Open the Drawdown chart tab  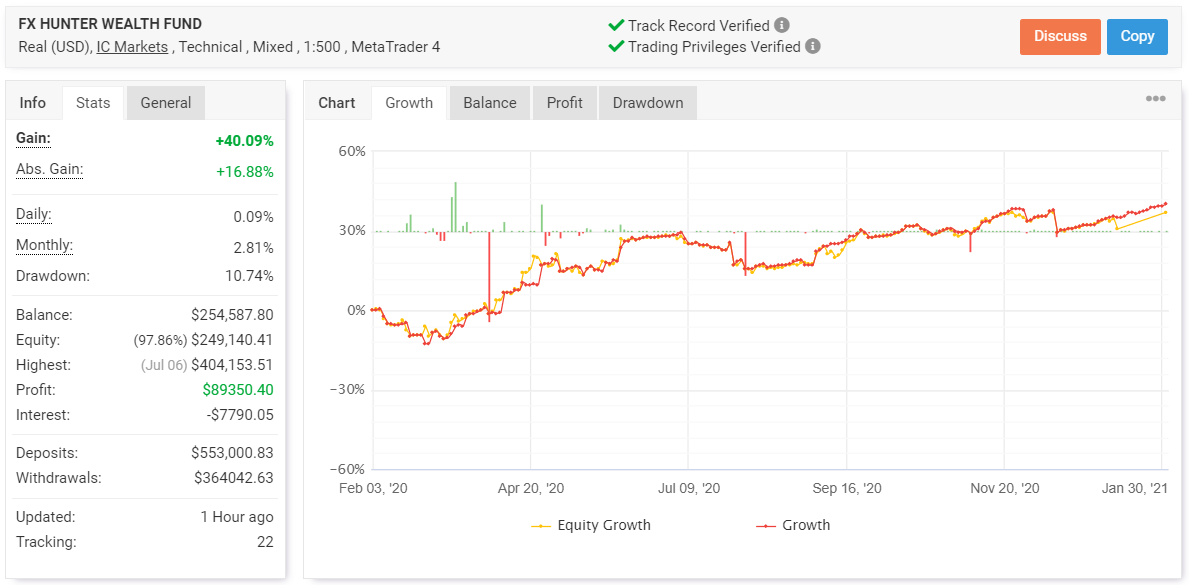tap(648, 103)
